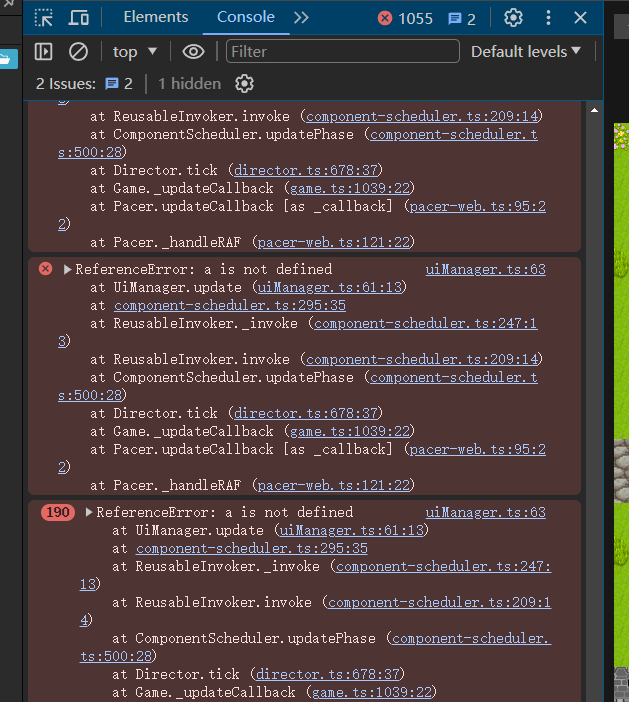Open the Default levels dropdown
This screenshot has width=629, height=702.
click(x=526, y=51)
